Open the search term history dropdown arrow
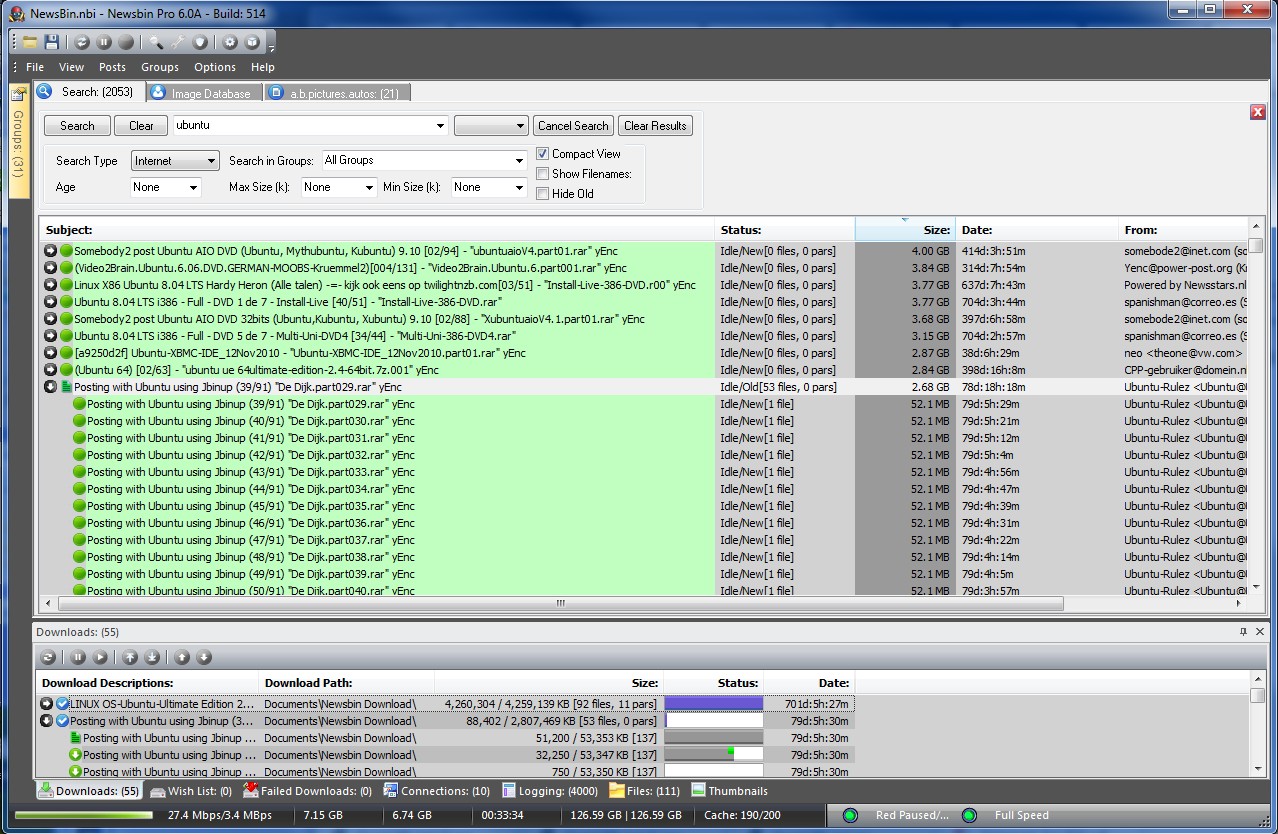 click(x=441, y=126)
